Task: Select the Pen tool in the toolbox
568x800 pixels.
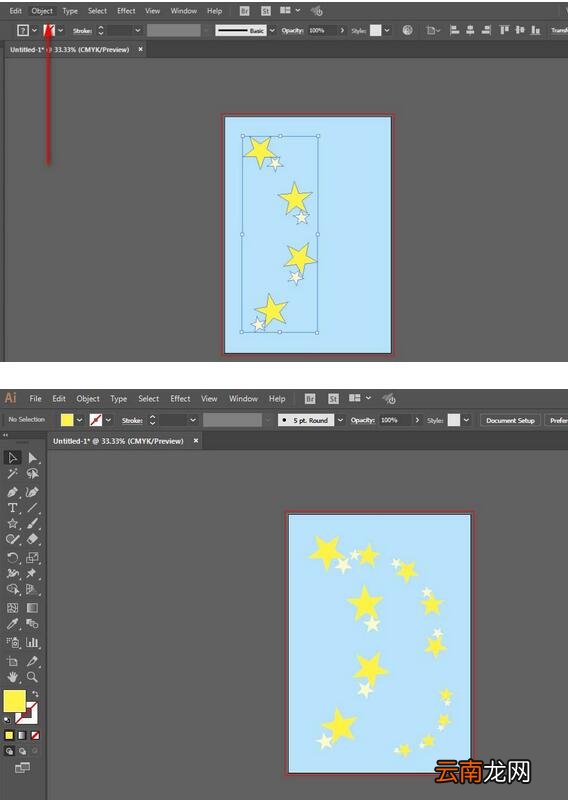Action: coord(13,492)
